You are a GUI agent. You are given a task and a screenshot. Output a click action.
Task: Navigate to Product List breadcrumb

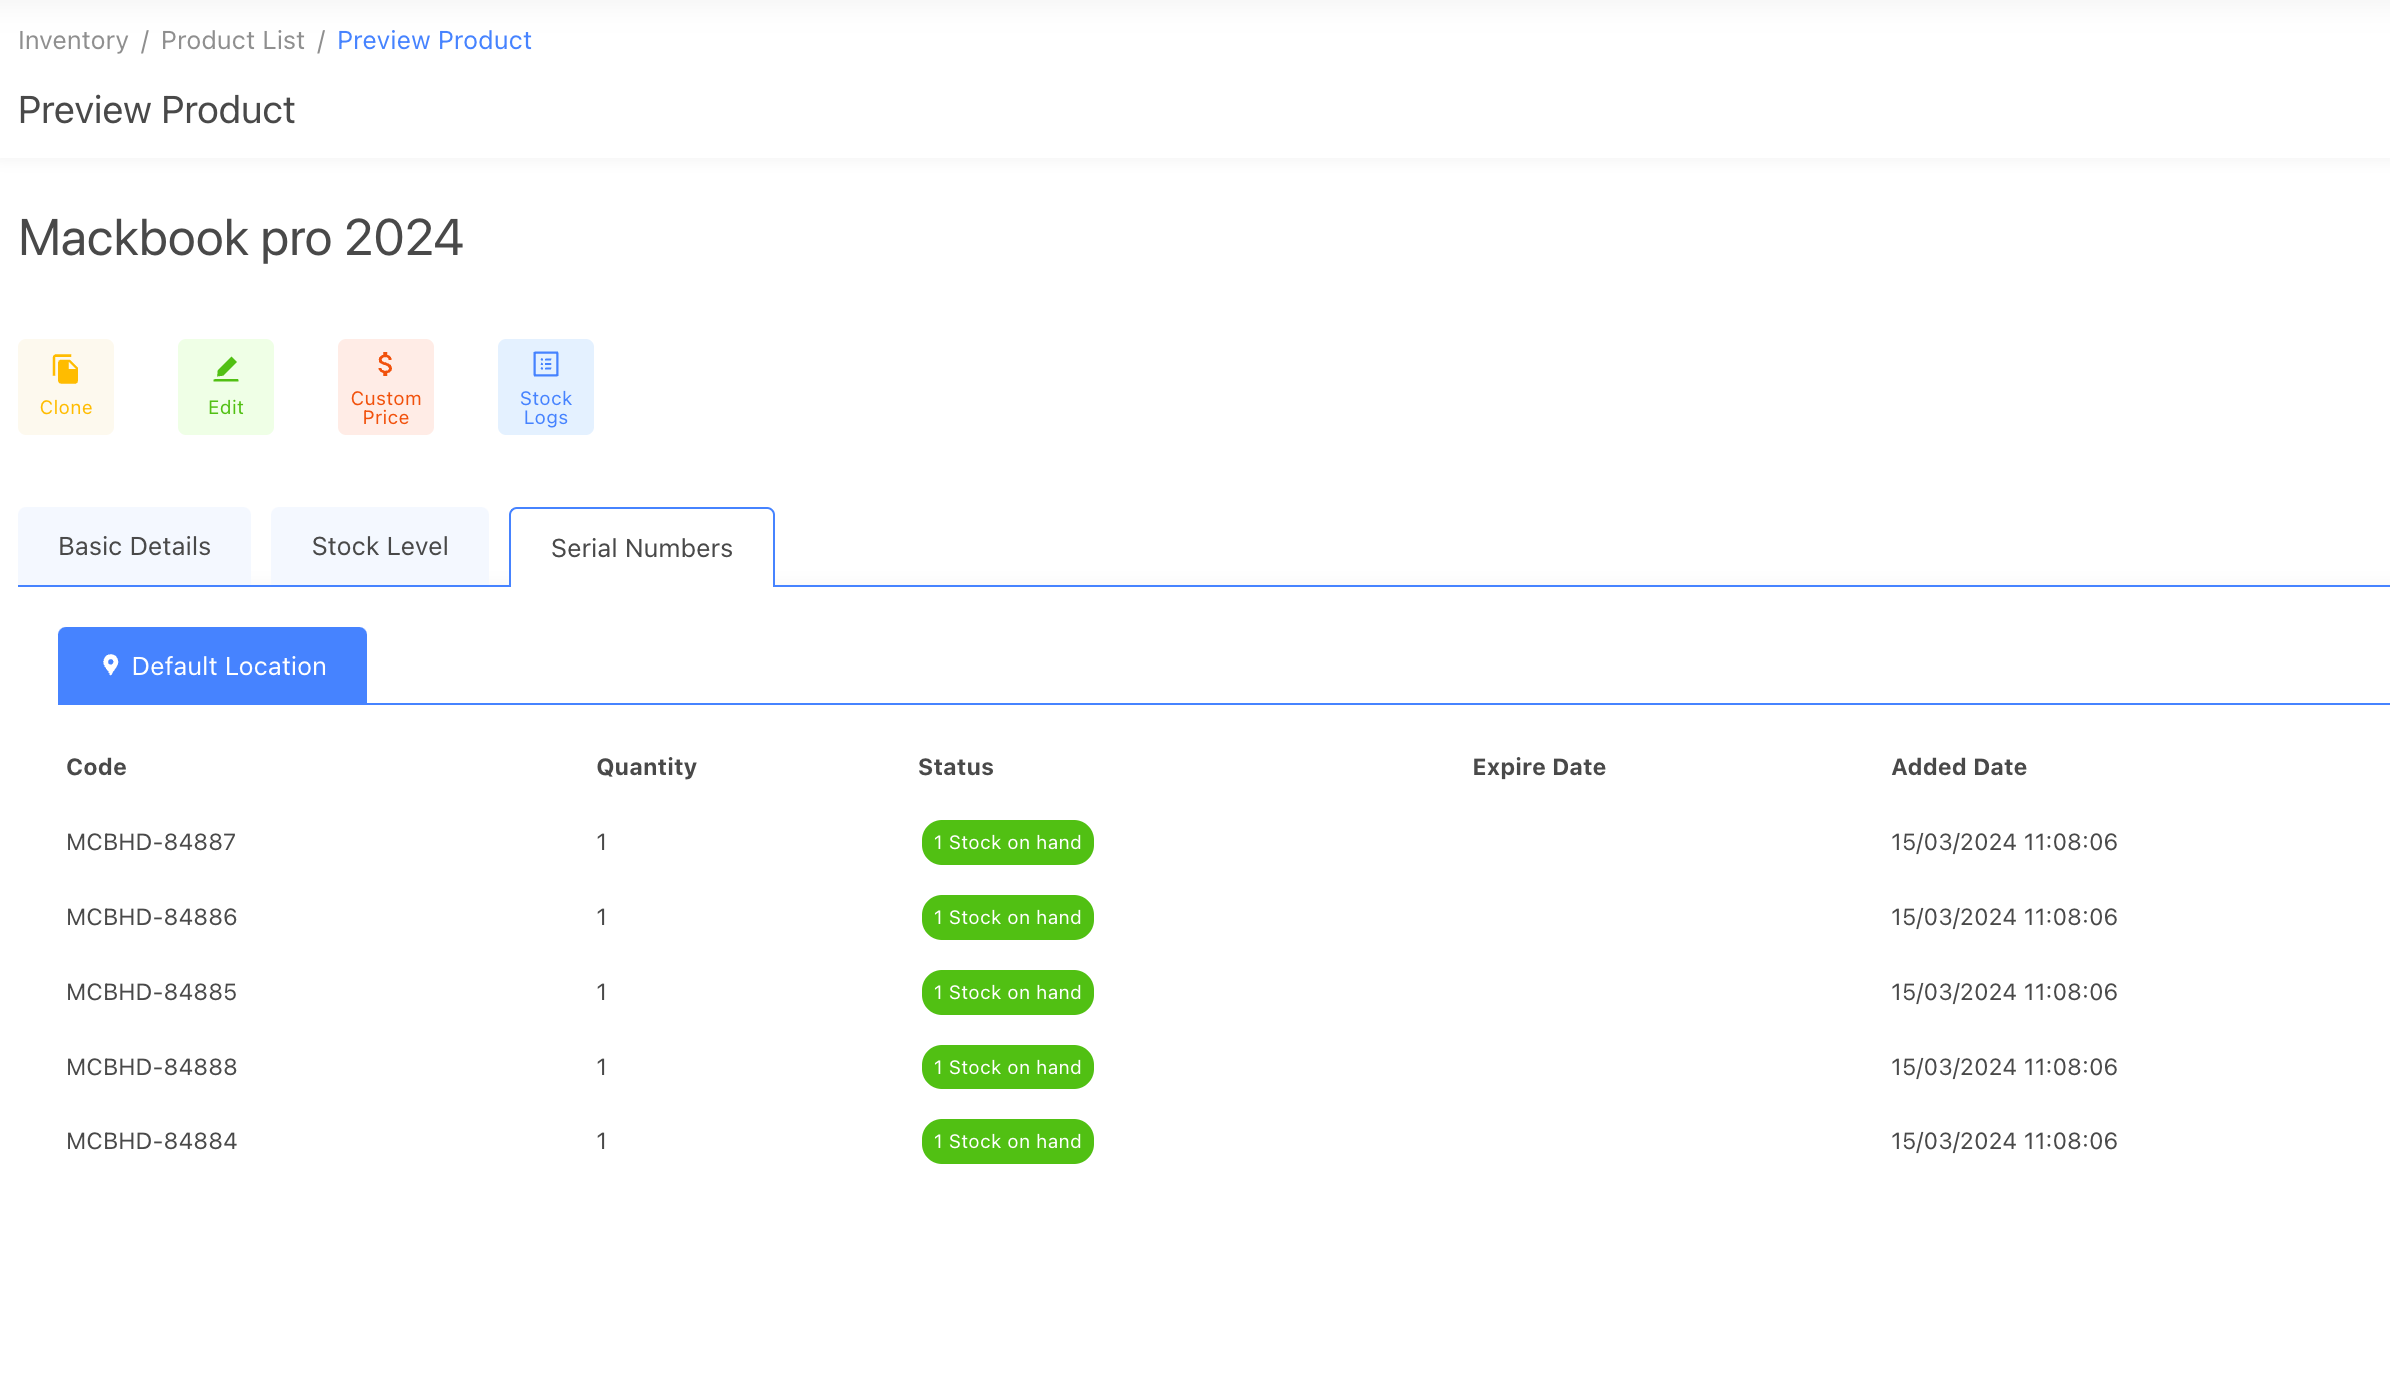233,40
